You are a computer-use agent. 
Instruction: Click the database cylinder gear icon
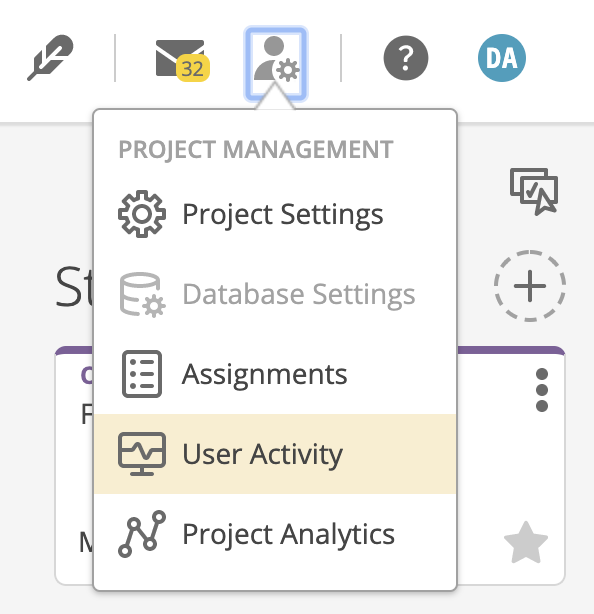pyautogui.click(x=142, y=294)
